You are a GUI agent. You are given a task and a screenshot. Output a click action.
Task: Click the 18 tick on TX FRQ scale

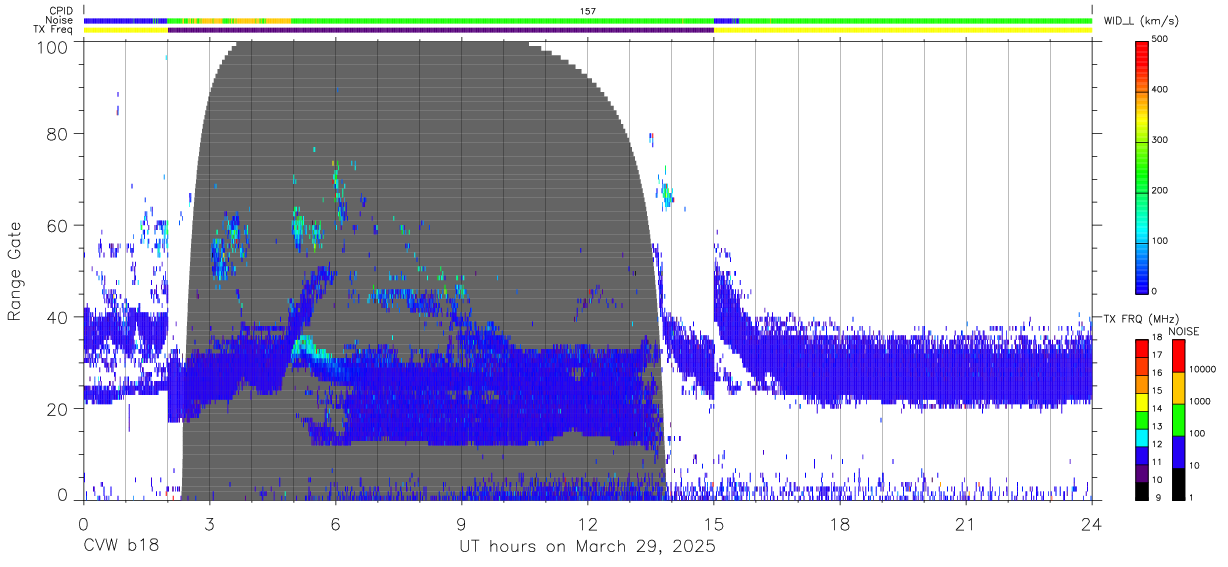[x=1156, y=339]
